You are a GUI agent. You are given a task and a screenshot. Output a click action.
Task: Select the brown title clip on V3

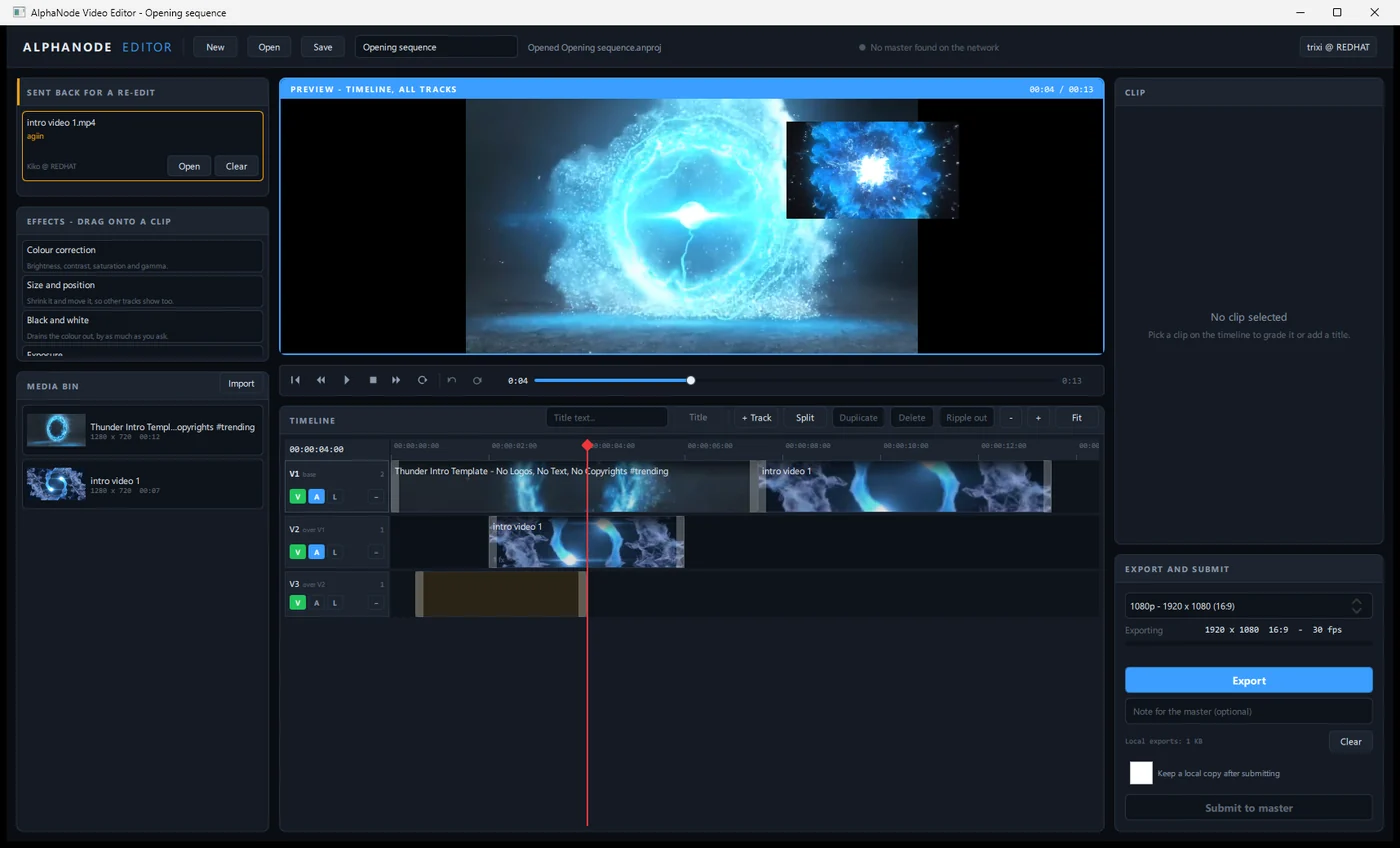501,594
